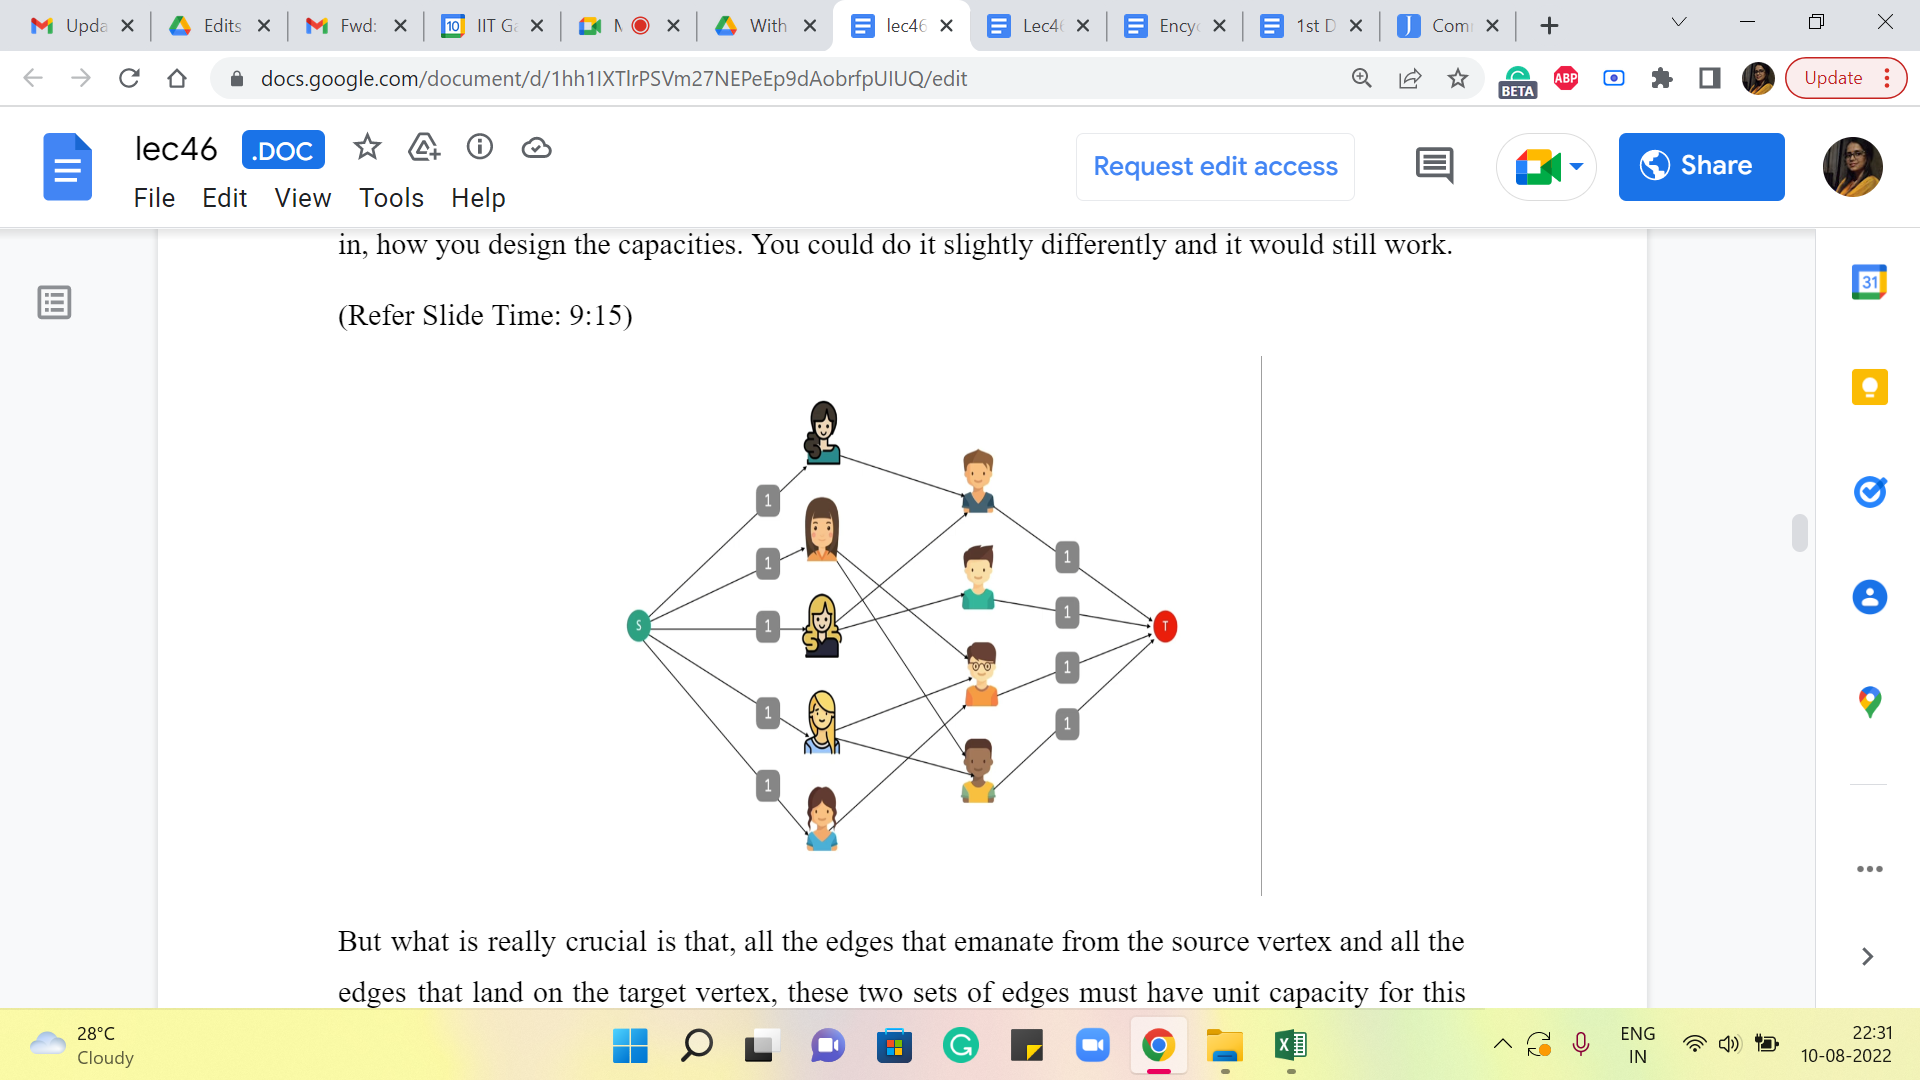Show document outline panel
Viewport: 1920px width, 1080px height.
pyautogui.click(x=54, y=302)
